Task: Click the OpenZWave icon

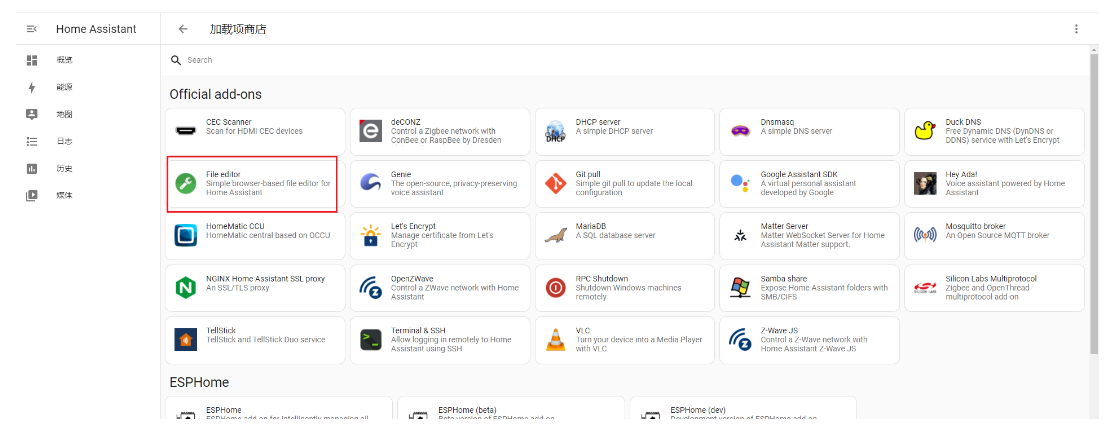Action: click(x=371, y=287)
